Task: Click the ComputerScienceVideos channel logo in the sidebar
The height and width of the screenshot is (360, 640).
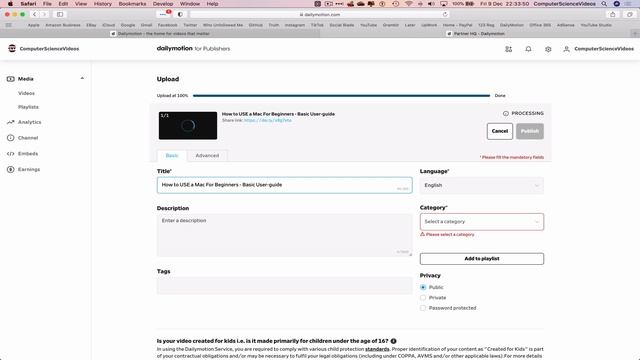Action: point(12,48)
